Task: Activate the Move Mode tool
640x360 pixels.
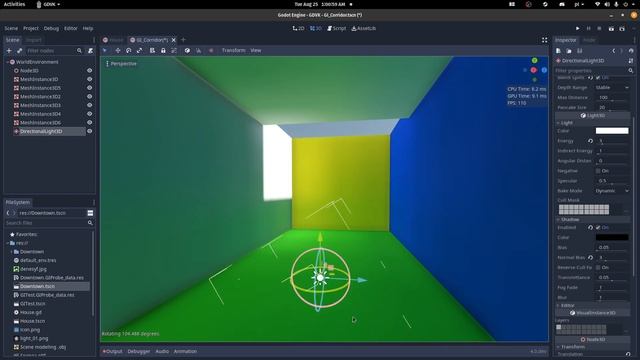Action: pyautogui.click(x=118, y=51)
